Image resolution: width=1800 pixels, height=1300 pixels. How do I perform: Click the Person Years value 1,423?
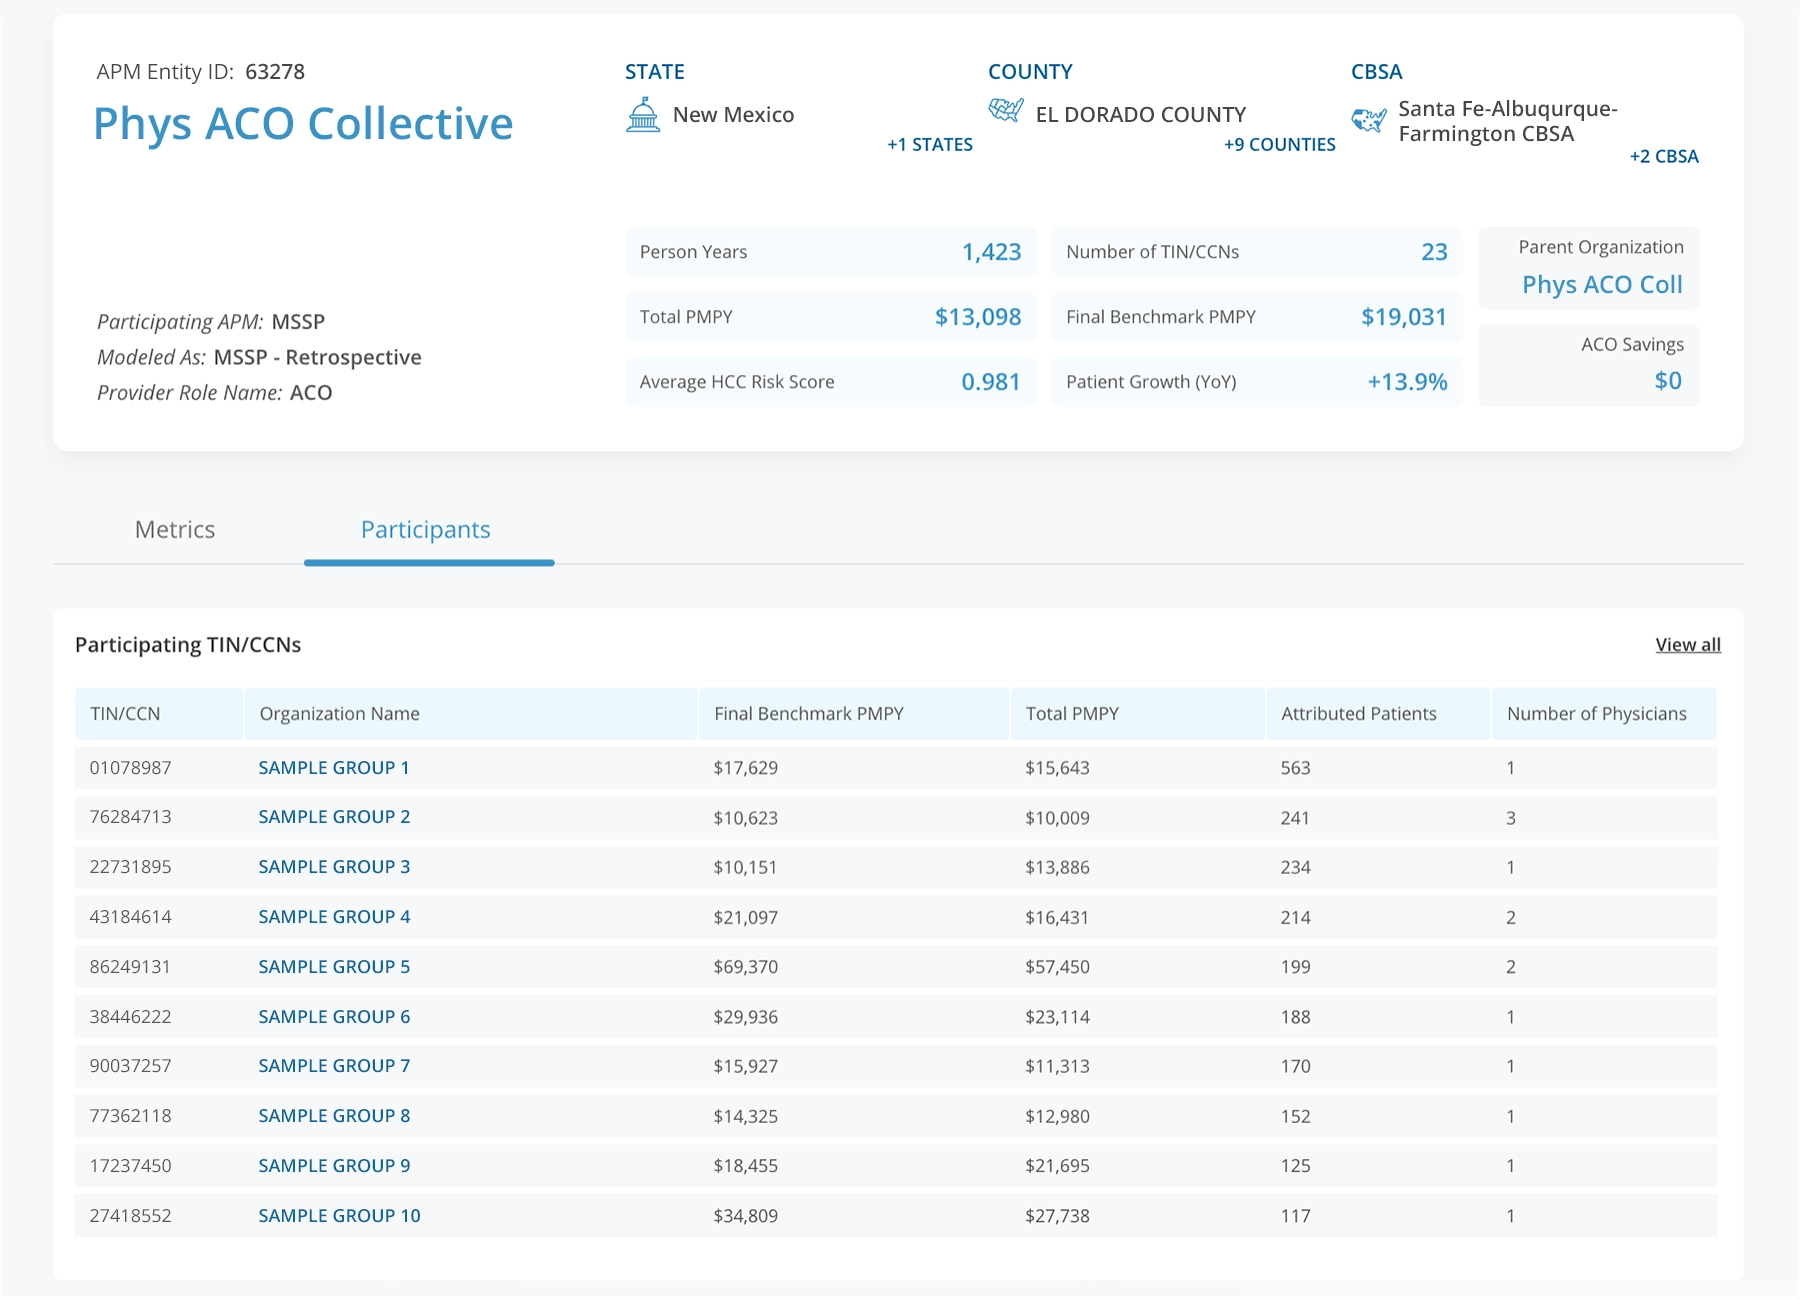click(991, 252)
